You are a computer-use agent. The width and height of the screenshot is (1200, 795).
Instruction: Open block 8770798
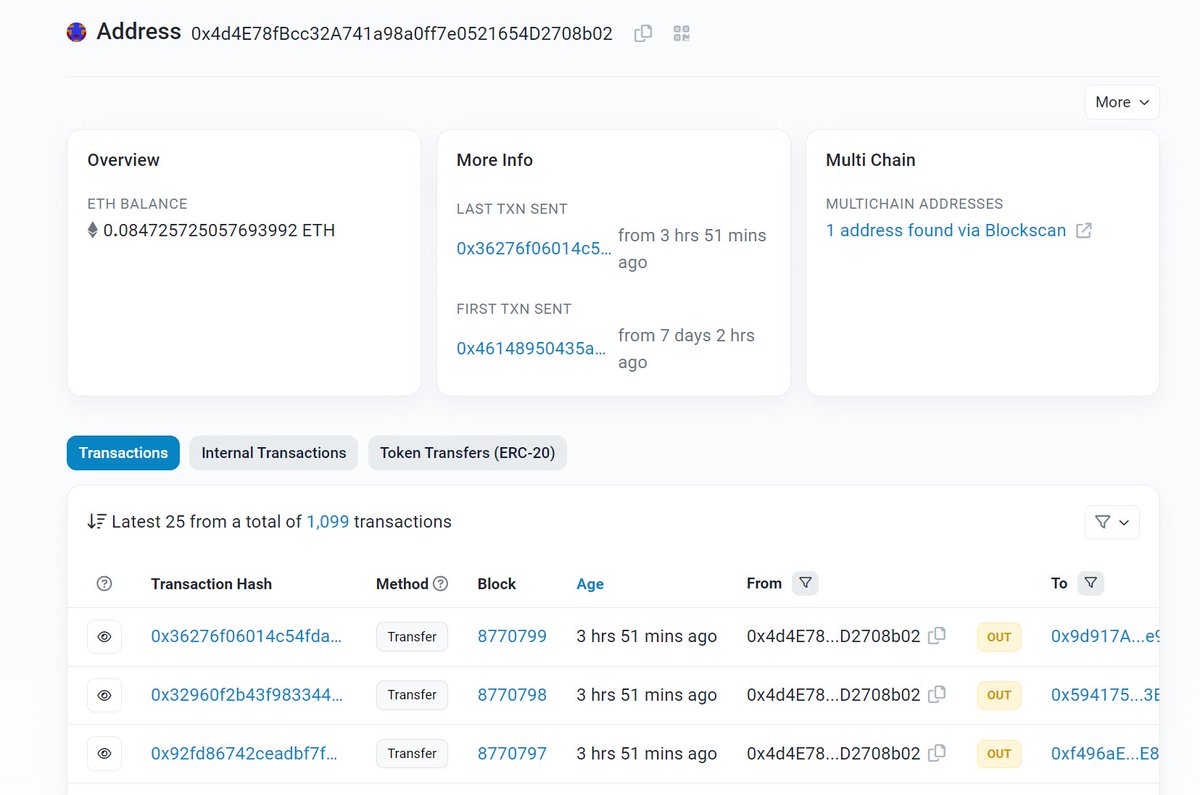coord(512,695)
